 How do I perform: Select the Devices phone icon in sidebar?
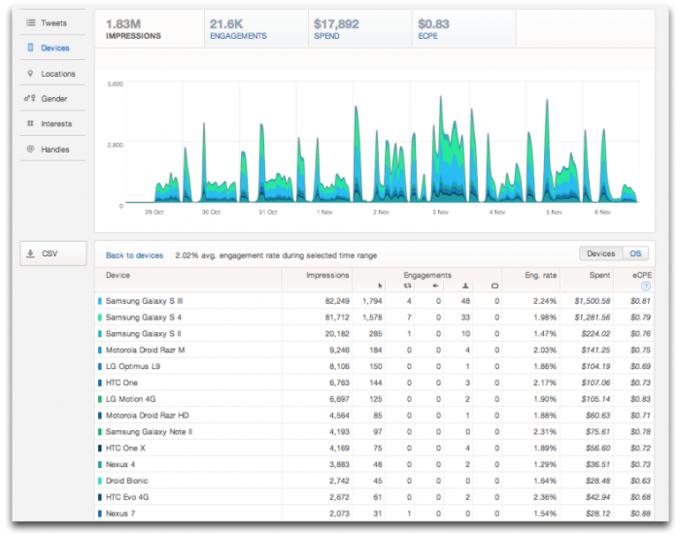30,48
